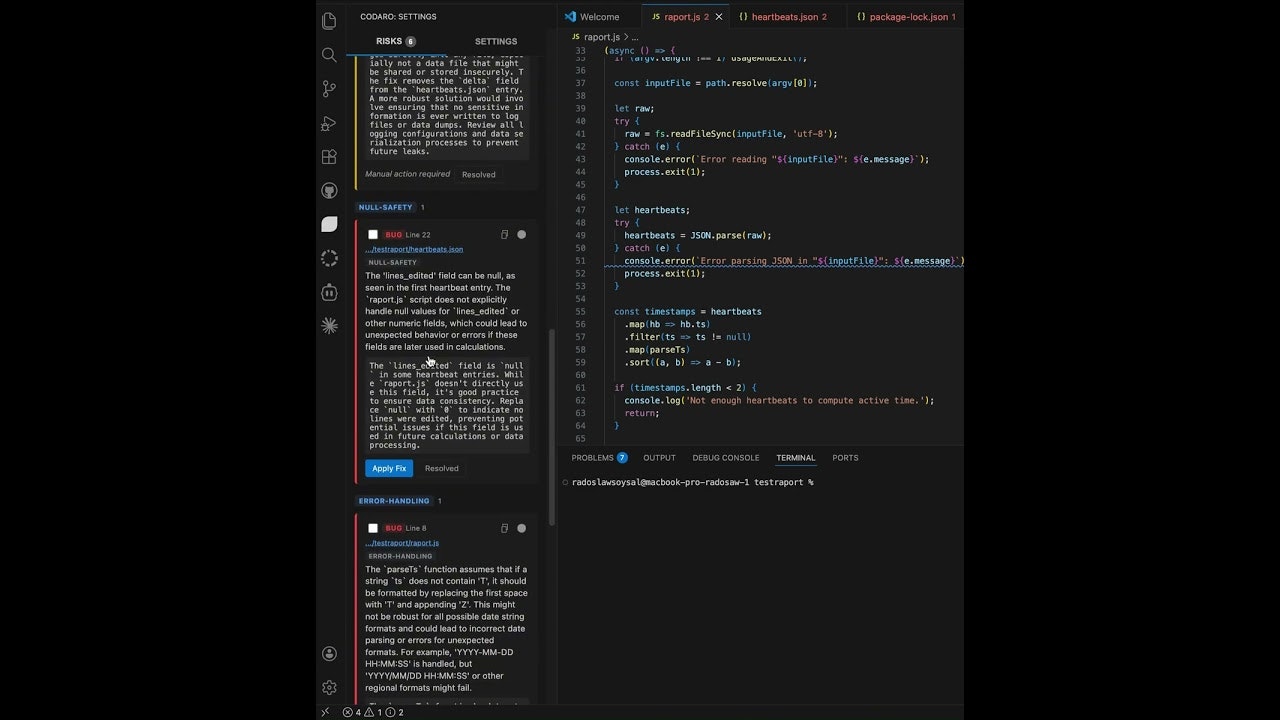Click the Codaro panel vertical scrollbar
The width and height of the screenshot is (1280, 720).
[551, 428]
